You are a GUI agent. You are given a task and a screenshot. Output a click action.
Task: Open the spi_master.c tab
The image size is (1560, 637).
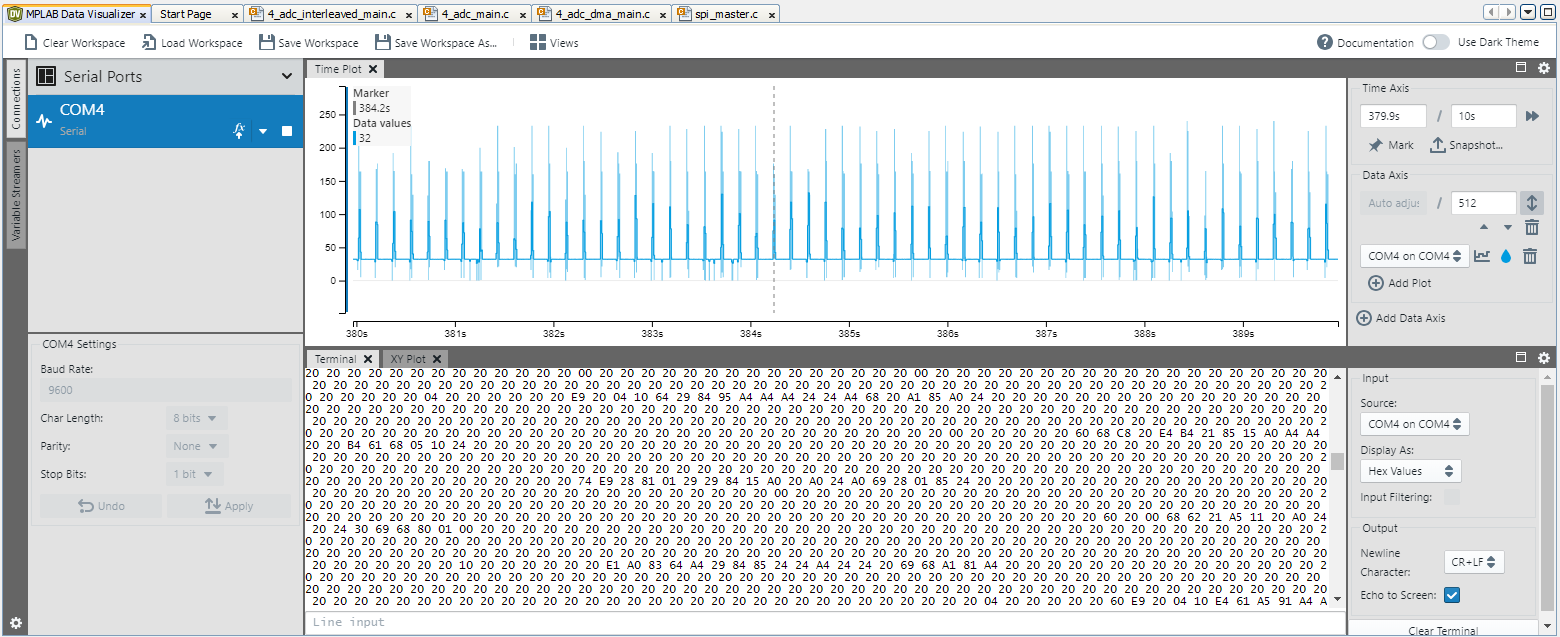725,13
